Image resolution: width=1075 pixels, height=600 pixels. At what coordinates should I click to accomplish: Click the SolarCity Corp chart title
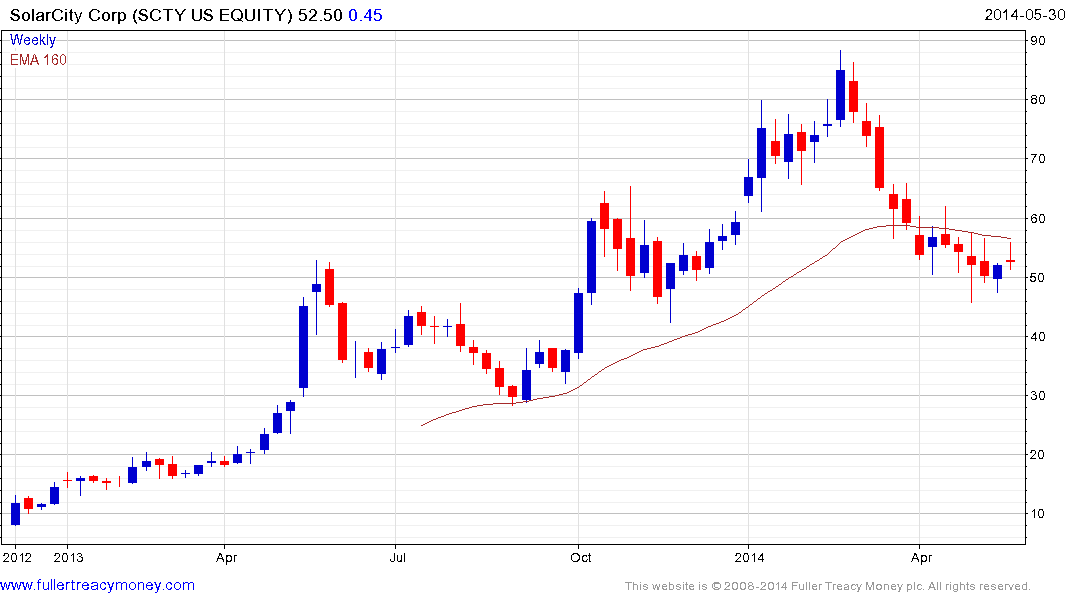click(152, 15)
